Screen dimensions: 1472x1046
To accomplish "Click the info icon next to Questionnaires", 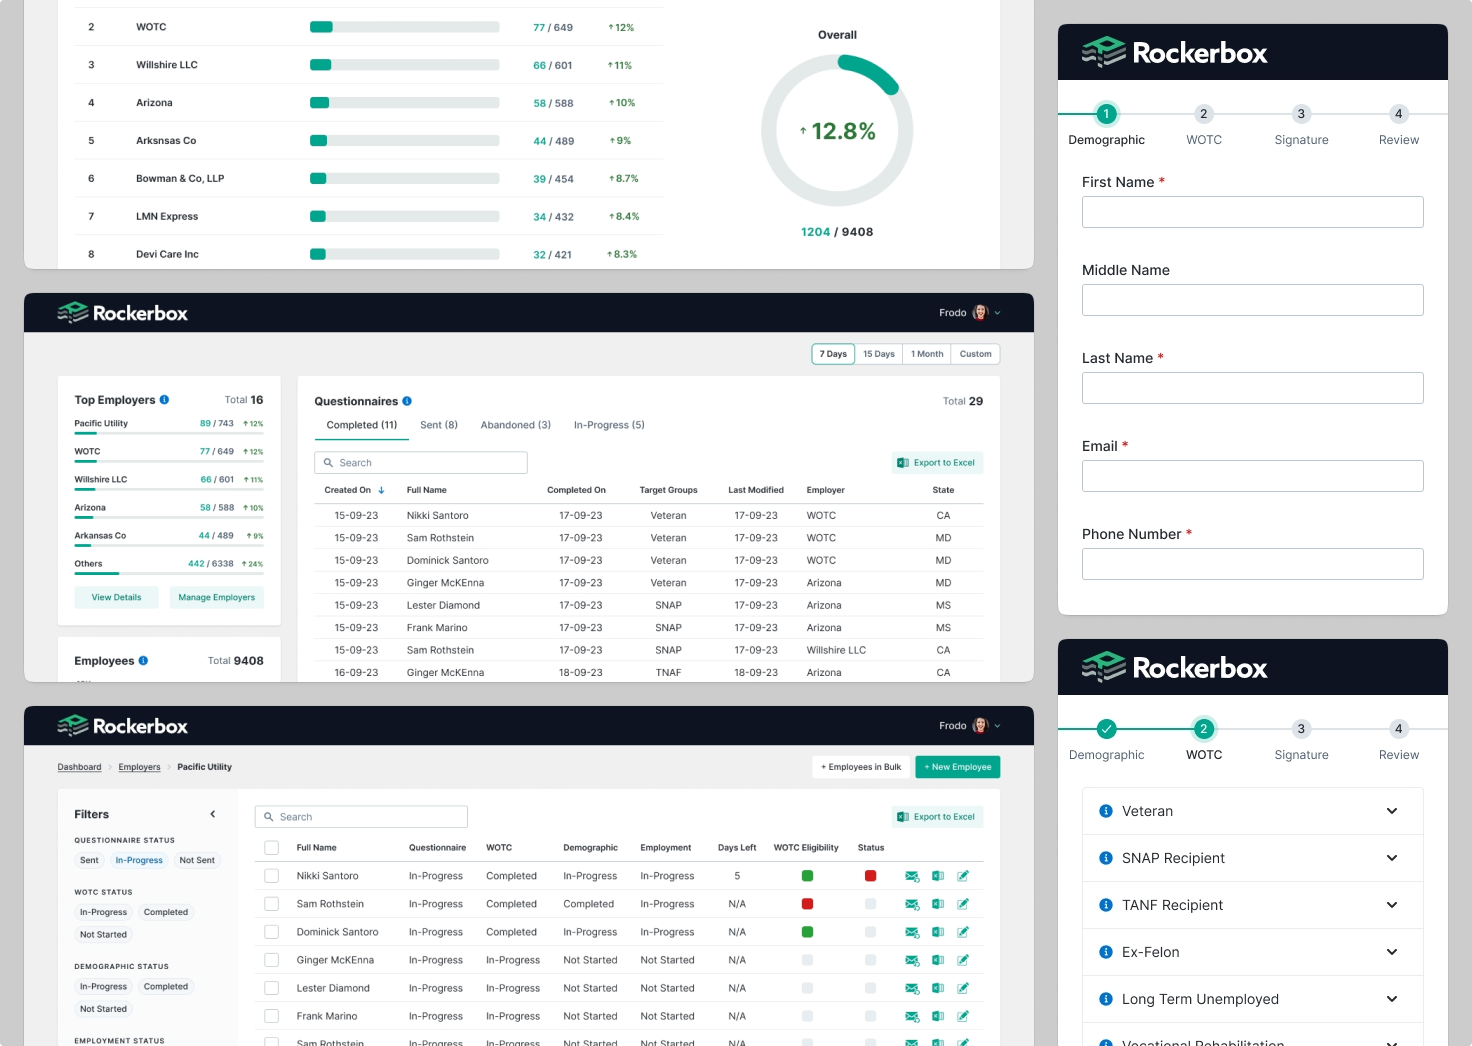I will click(407, 401).
